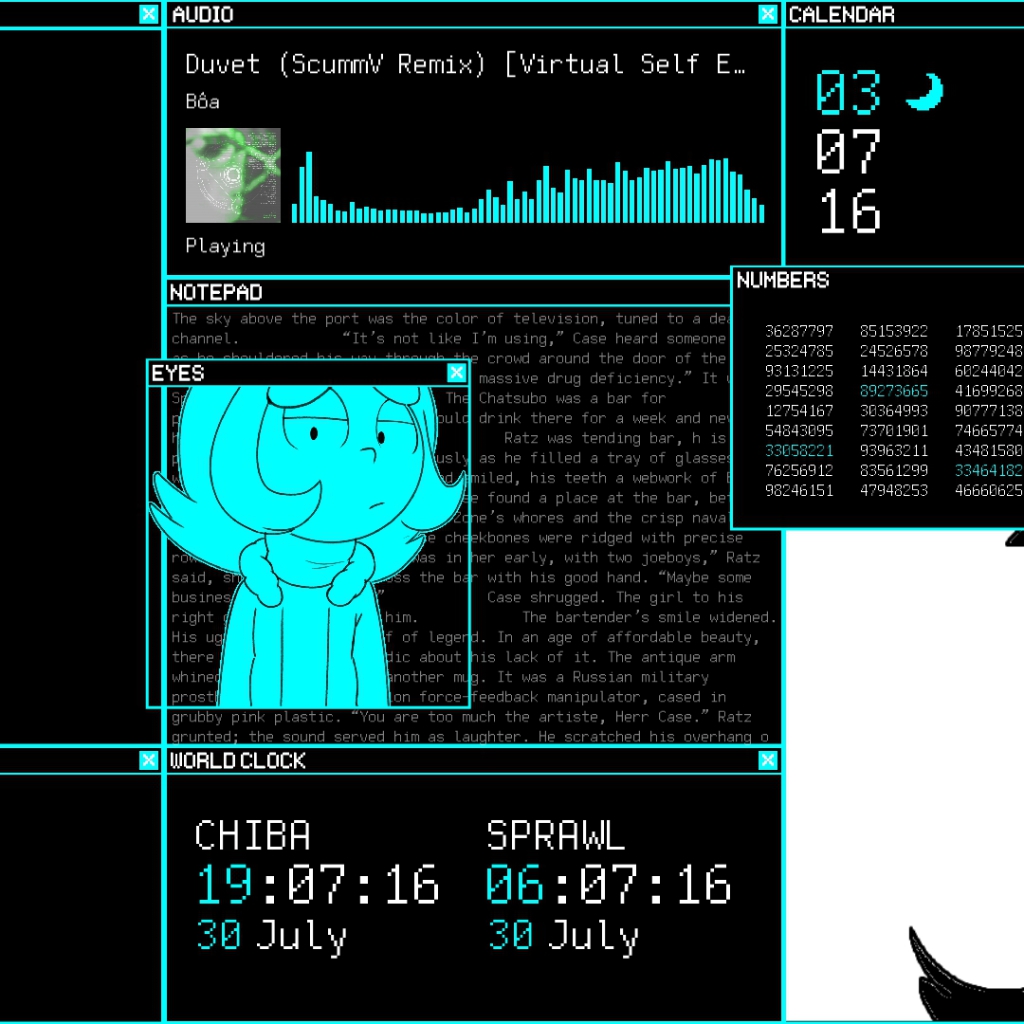
Task: Close the WORLD CLOCK window
Action: pyautogui.click(x=767, y=760)
